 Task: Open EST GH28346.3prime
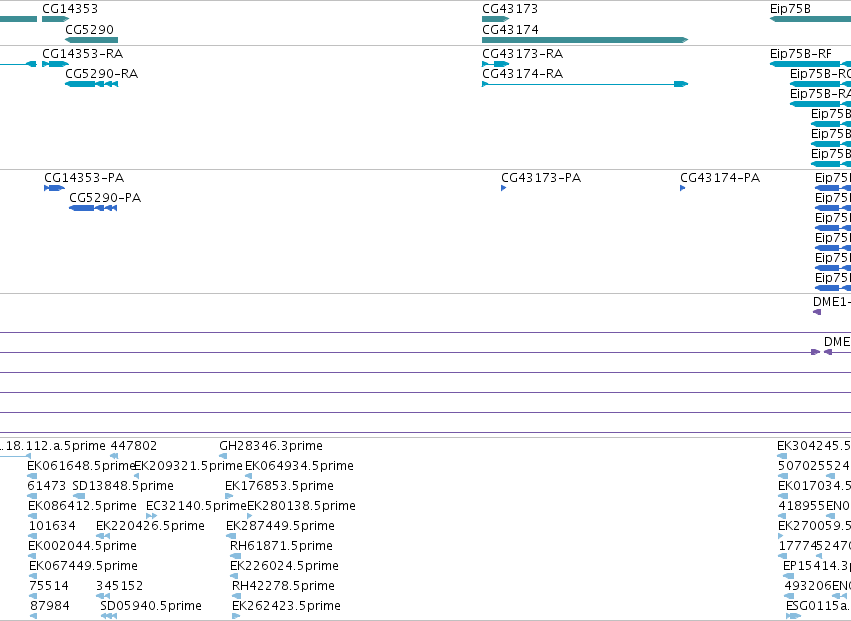pyautogui.click(x=271, y=446)
